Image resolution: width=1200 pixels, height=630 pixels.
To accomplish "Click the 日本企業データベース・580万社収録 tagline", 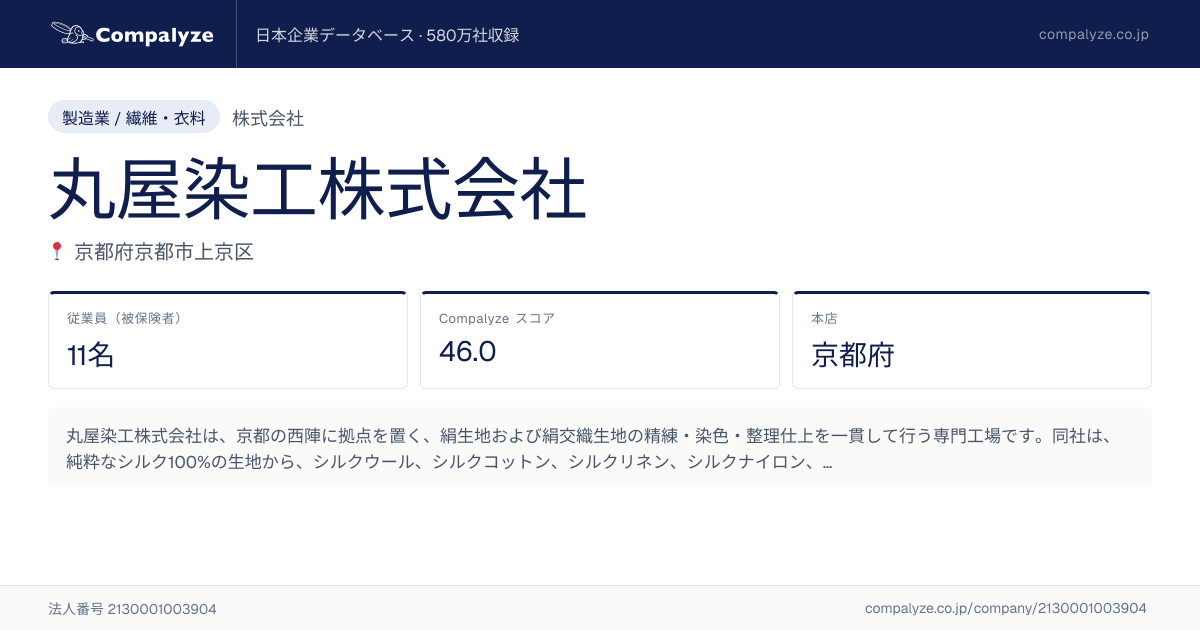I will 387,35.
